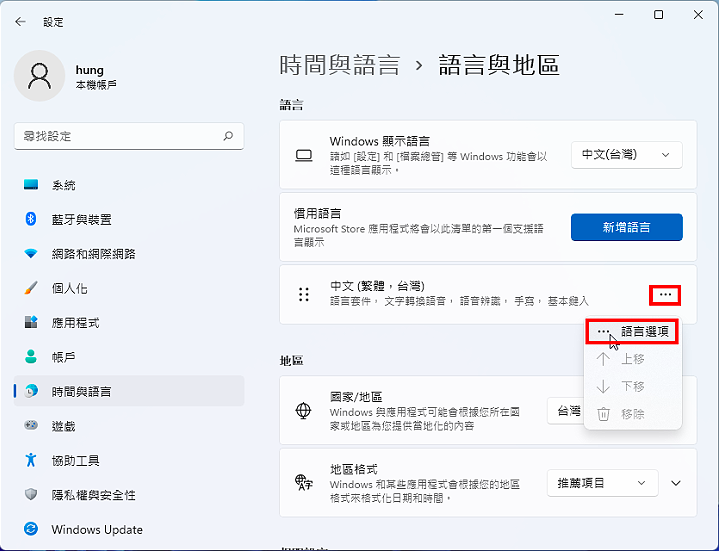The width and height of the screenshot is (723, 554).
Task: Click the 新增語言 button
Action: [x=627, y=227]
